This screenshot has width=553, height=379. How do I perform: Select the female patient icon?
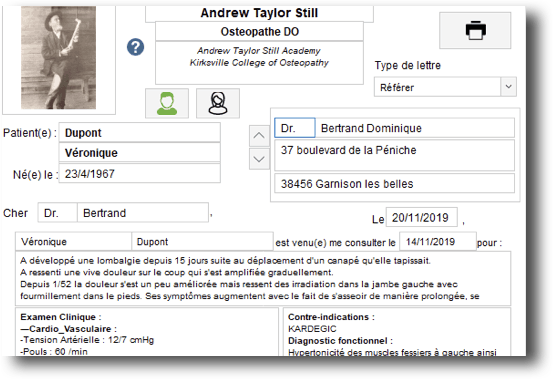[x=218, y=103]
